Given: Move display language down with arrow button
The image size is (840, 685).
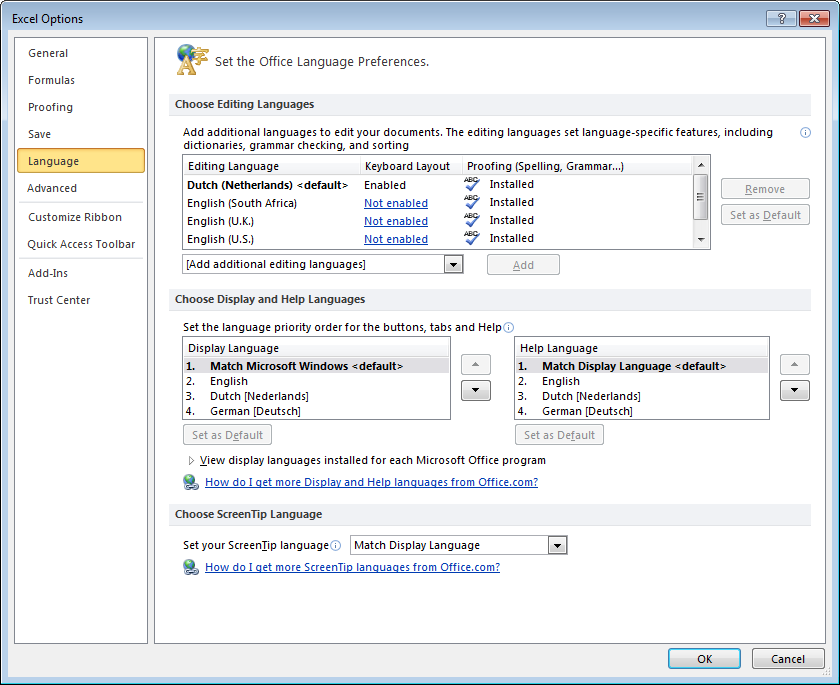Looking at the screenshot, I should [x=476, y=390].
